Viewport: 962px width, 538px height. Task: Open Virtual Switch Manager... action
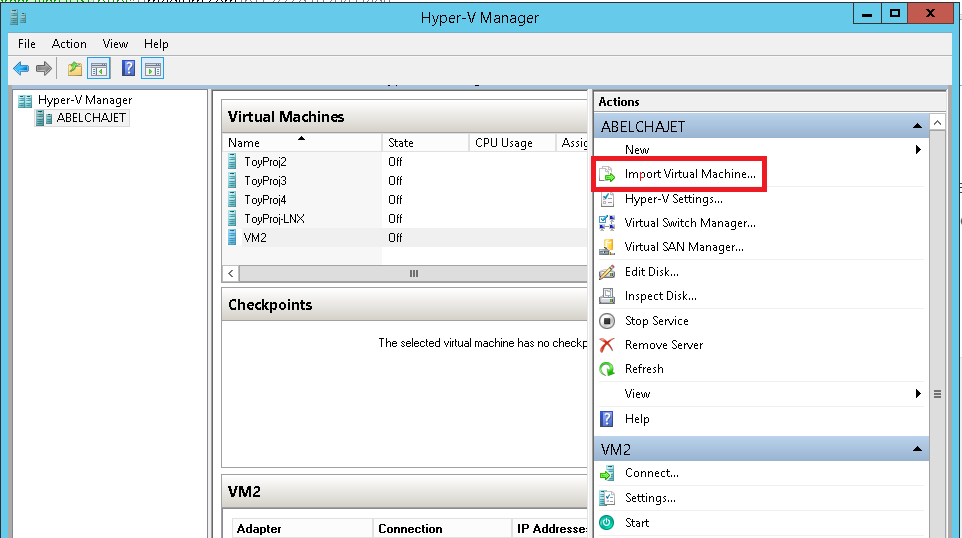(690, 223)
